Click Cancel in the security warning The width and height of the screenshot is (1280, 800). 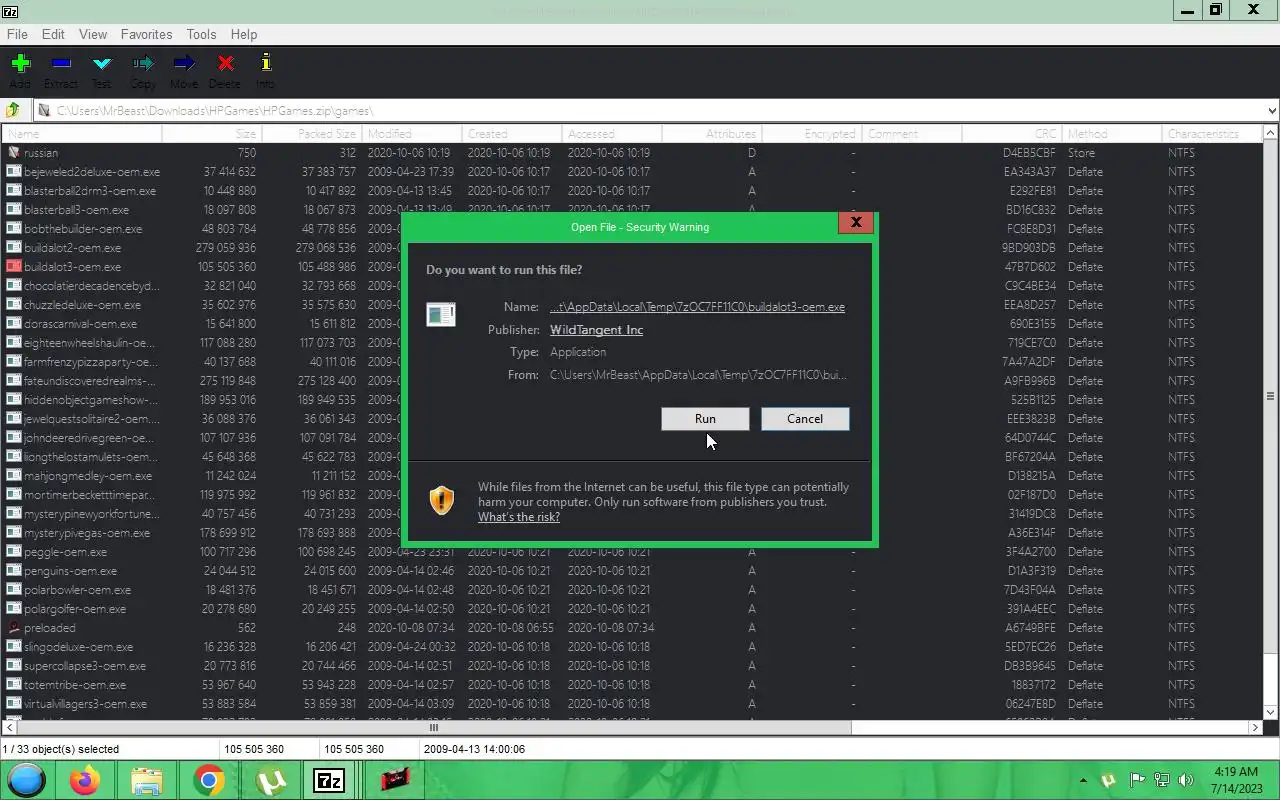[805, 419]
